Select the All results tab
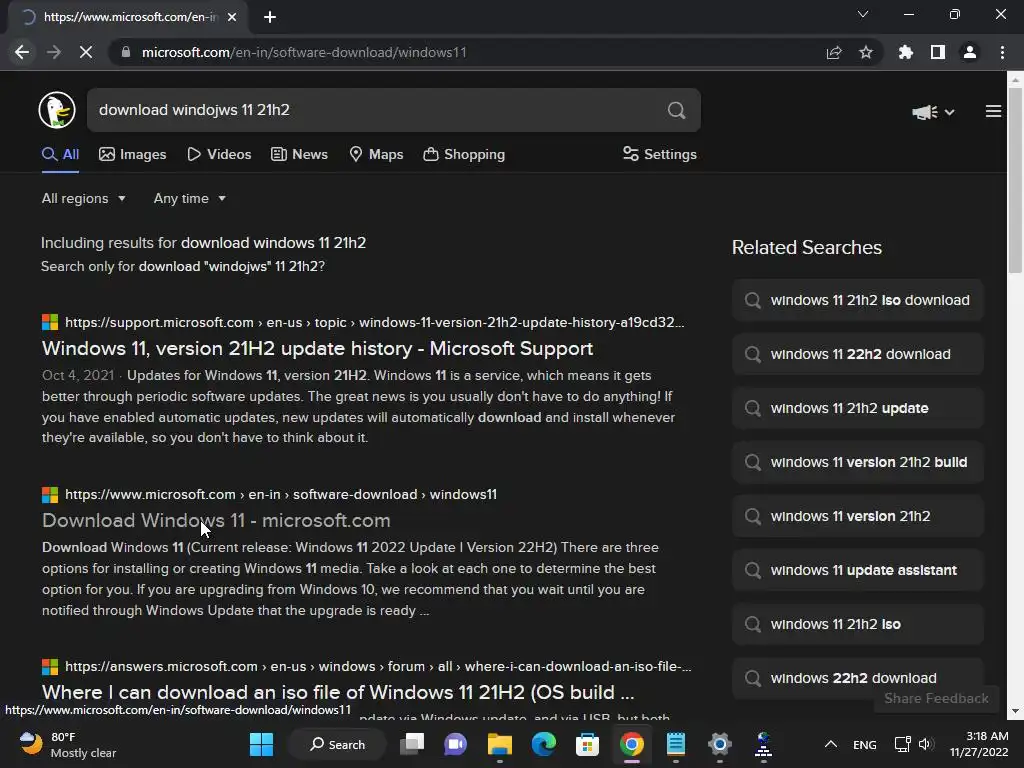Viewport: 1024px width, 768px height. tap(60, 155)
